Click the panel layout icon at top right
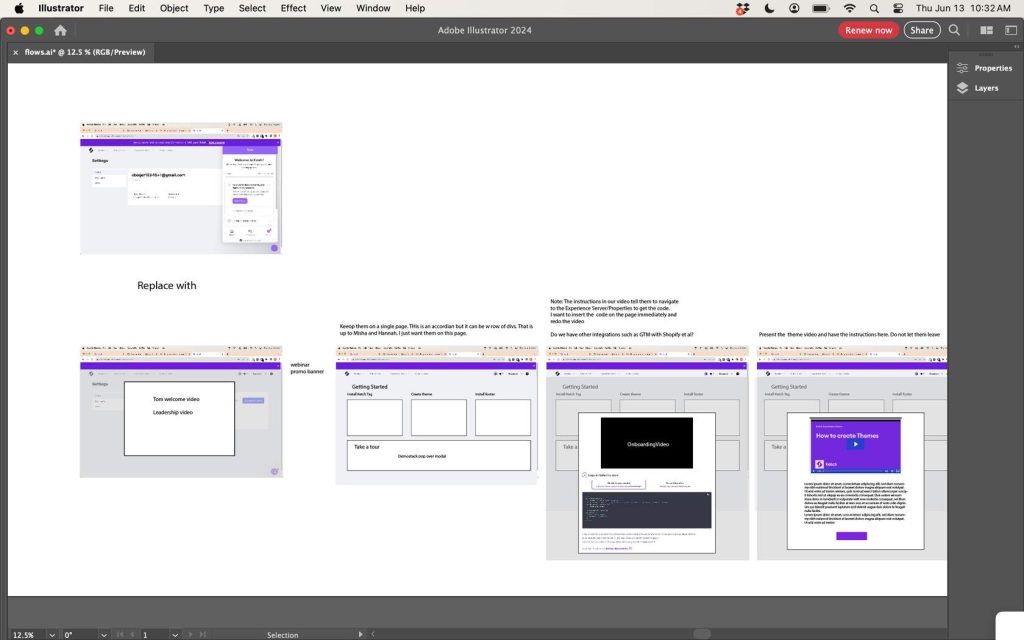 [1013, 30]
